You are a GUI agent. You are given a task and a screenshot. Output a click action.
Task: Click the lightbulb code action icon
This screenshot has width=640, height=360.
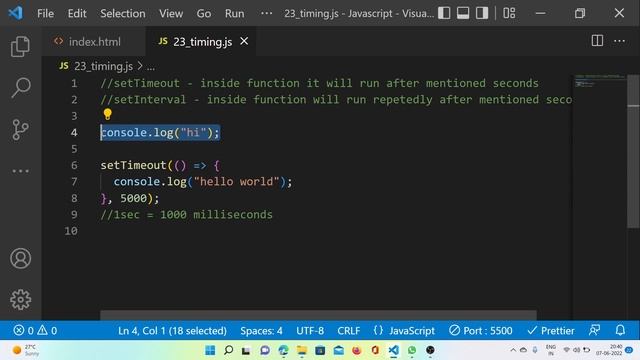107,114
